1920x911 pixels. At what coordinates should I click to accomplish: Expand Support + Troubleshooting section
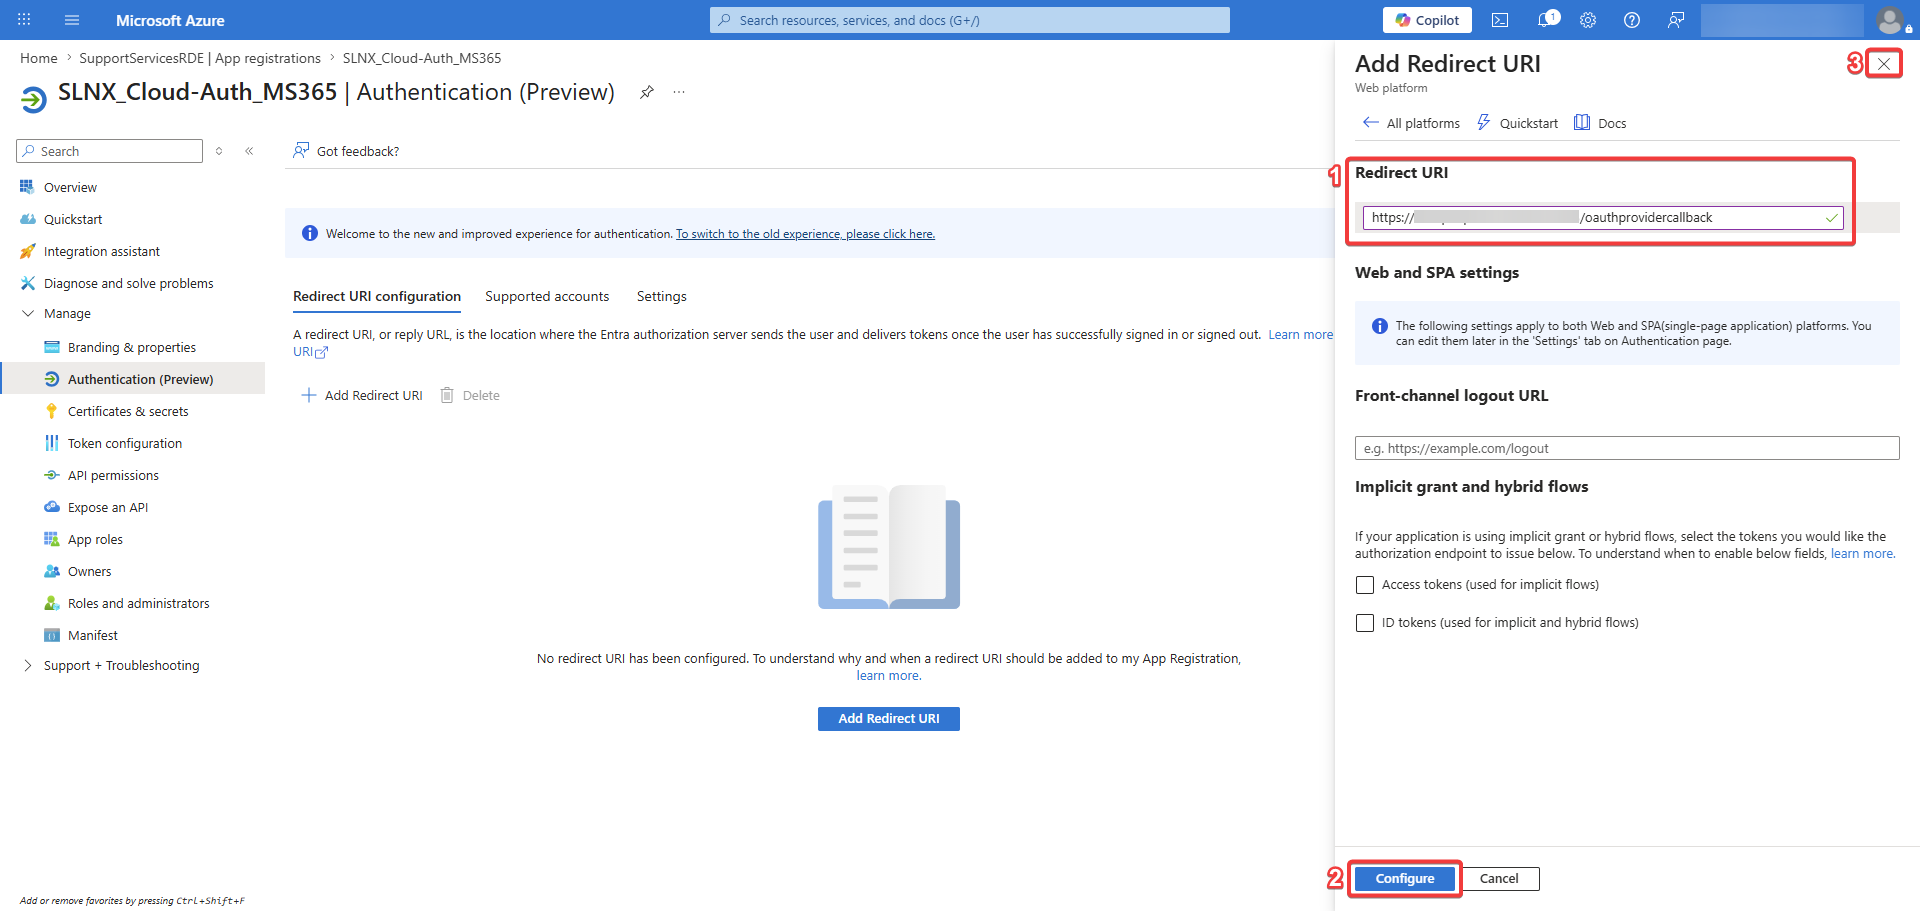(x=28, y=665)
